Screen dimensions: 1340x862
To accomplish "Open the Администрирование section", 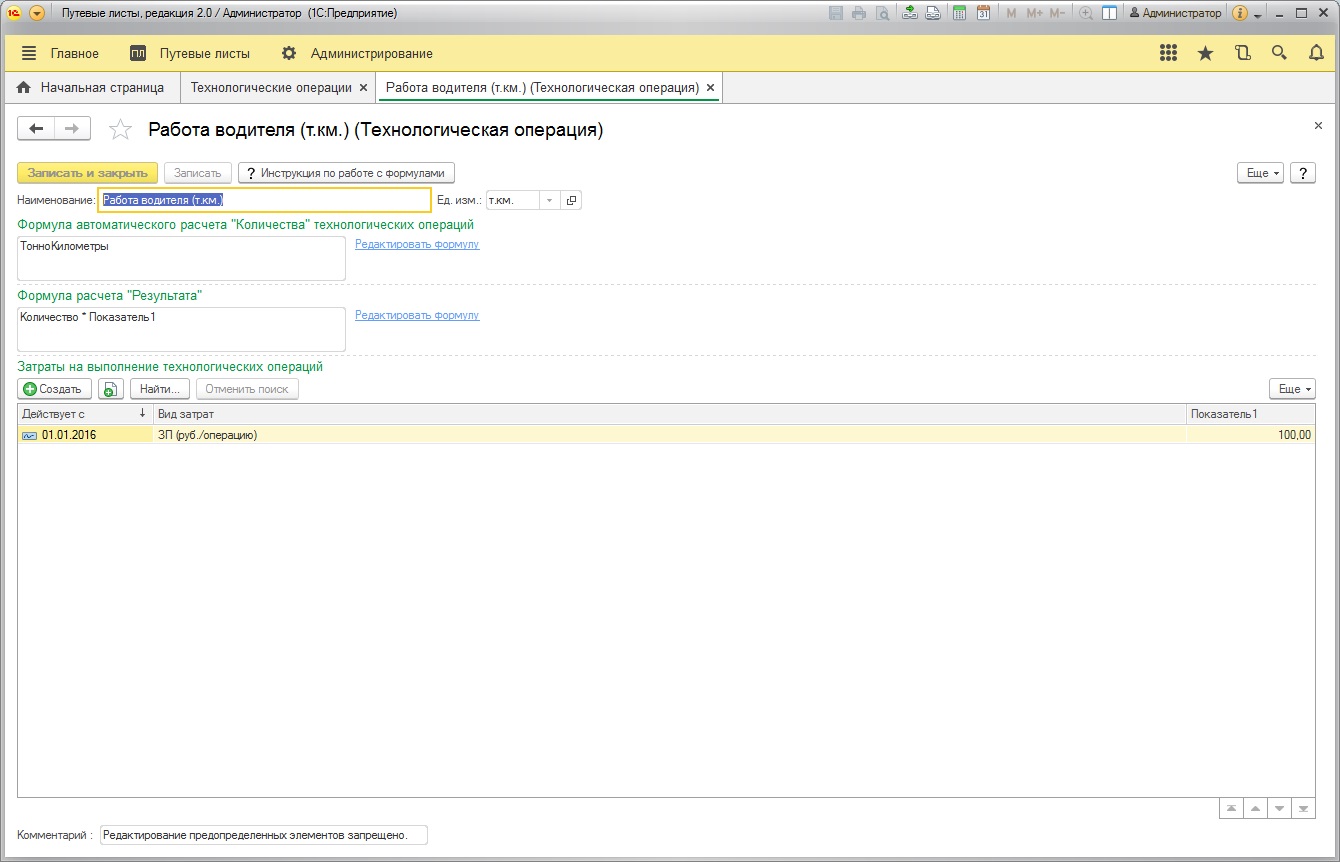I will (x=357, y=53).
